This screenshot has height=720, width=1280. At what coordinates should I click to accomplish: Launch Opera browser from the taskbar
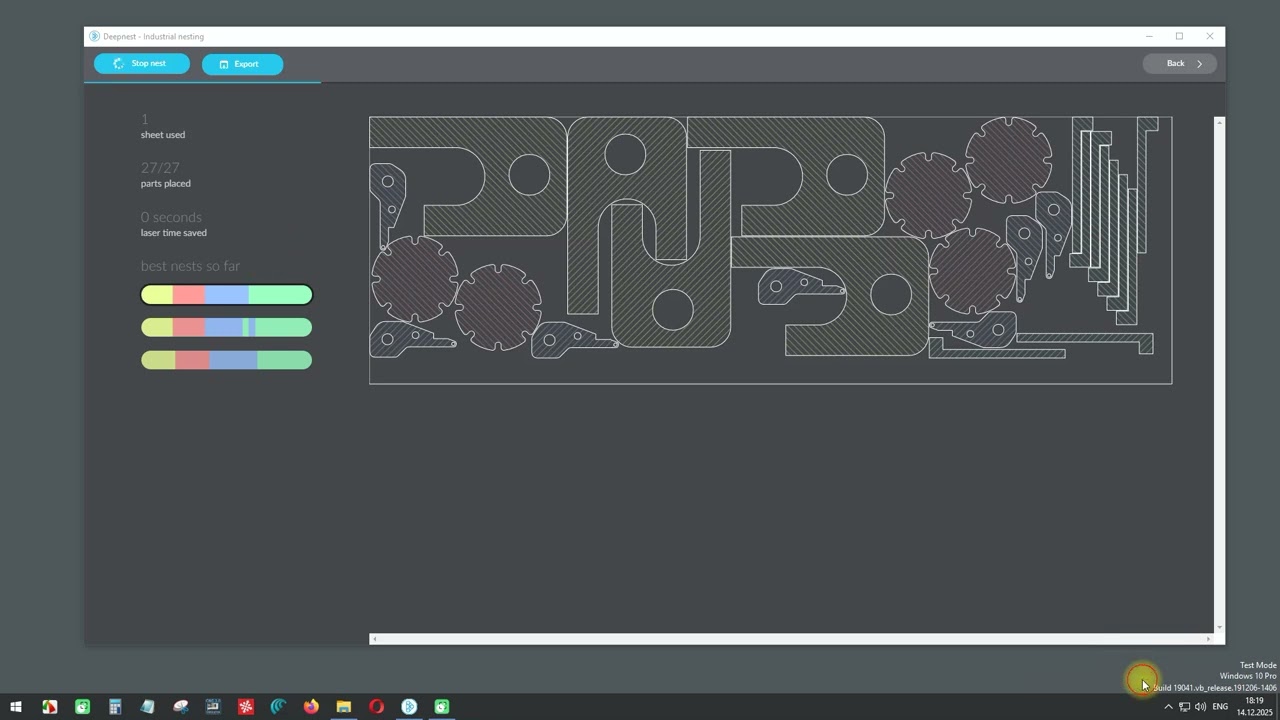[376, 707]
